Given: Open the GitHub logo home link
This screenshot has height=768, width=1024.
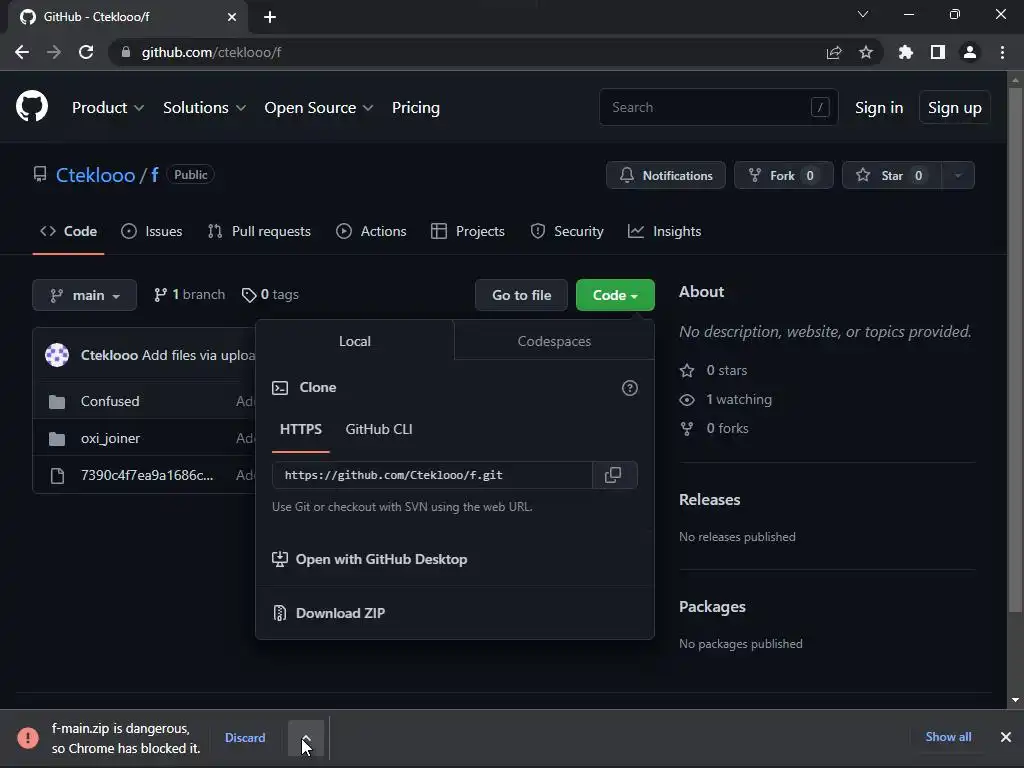Looking at the screenshot, I should coord(31,106).
